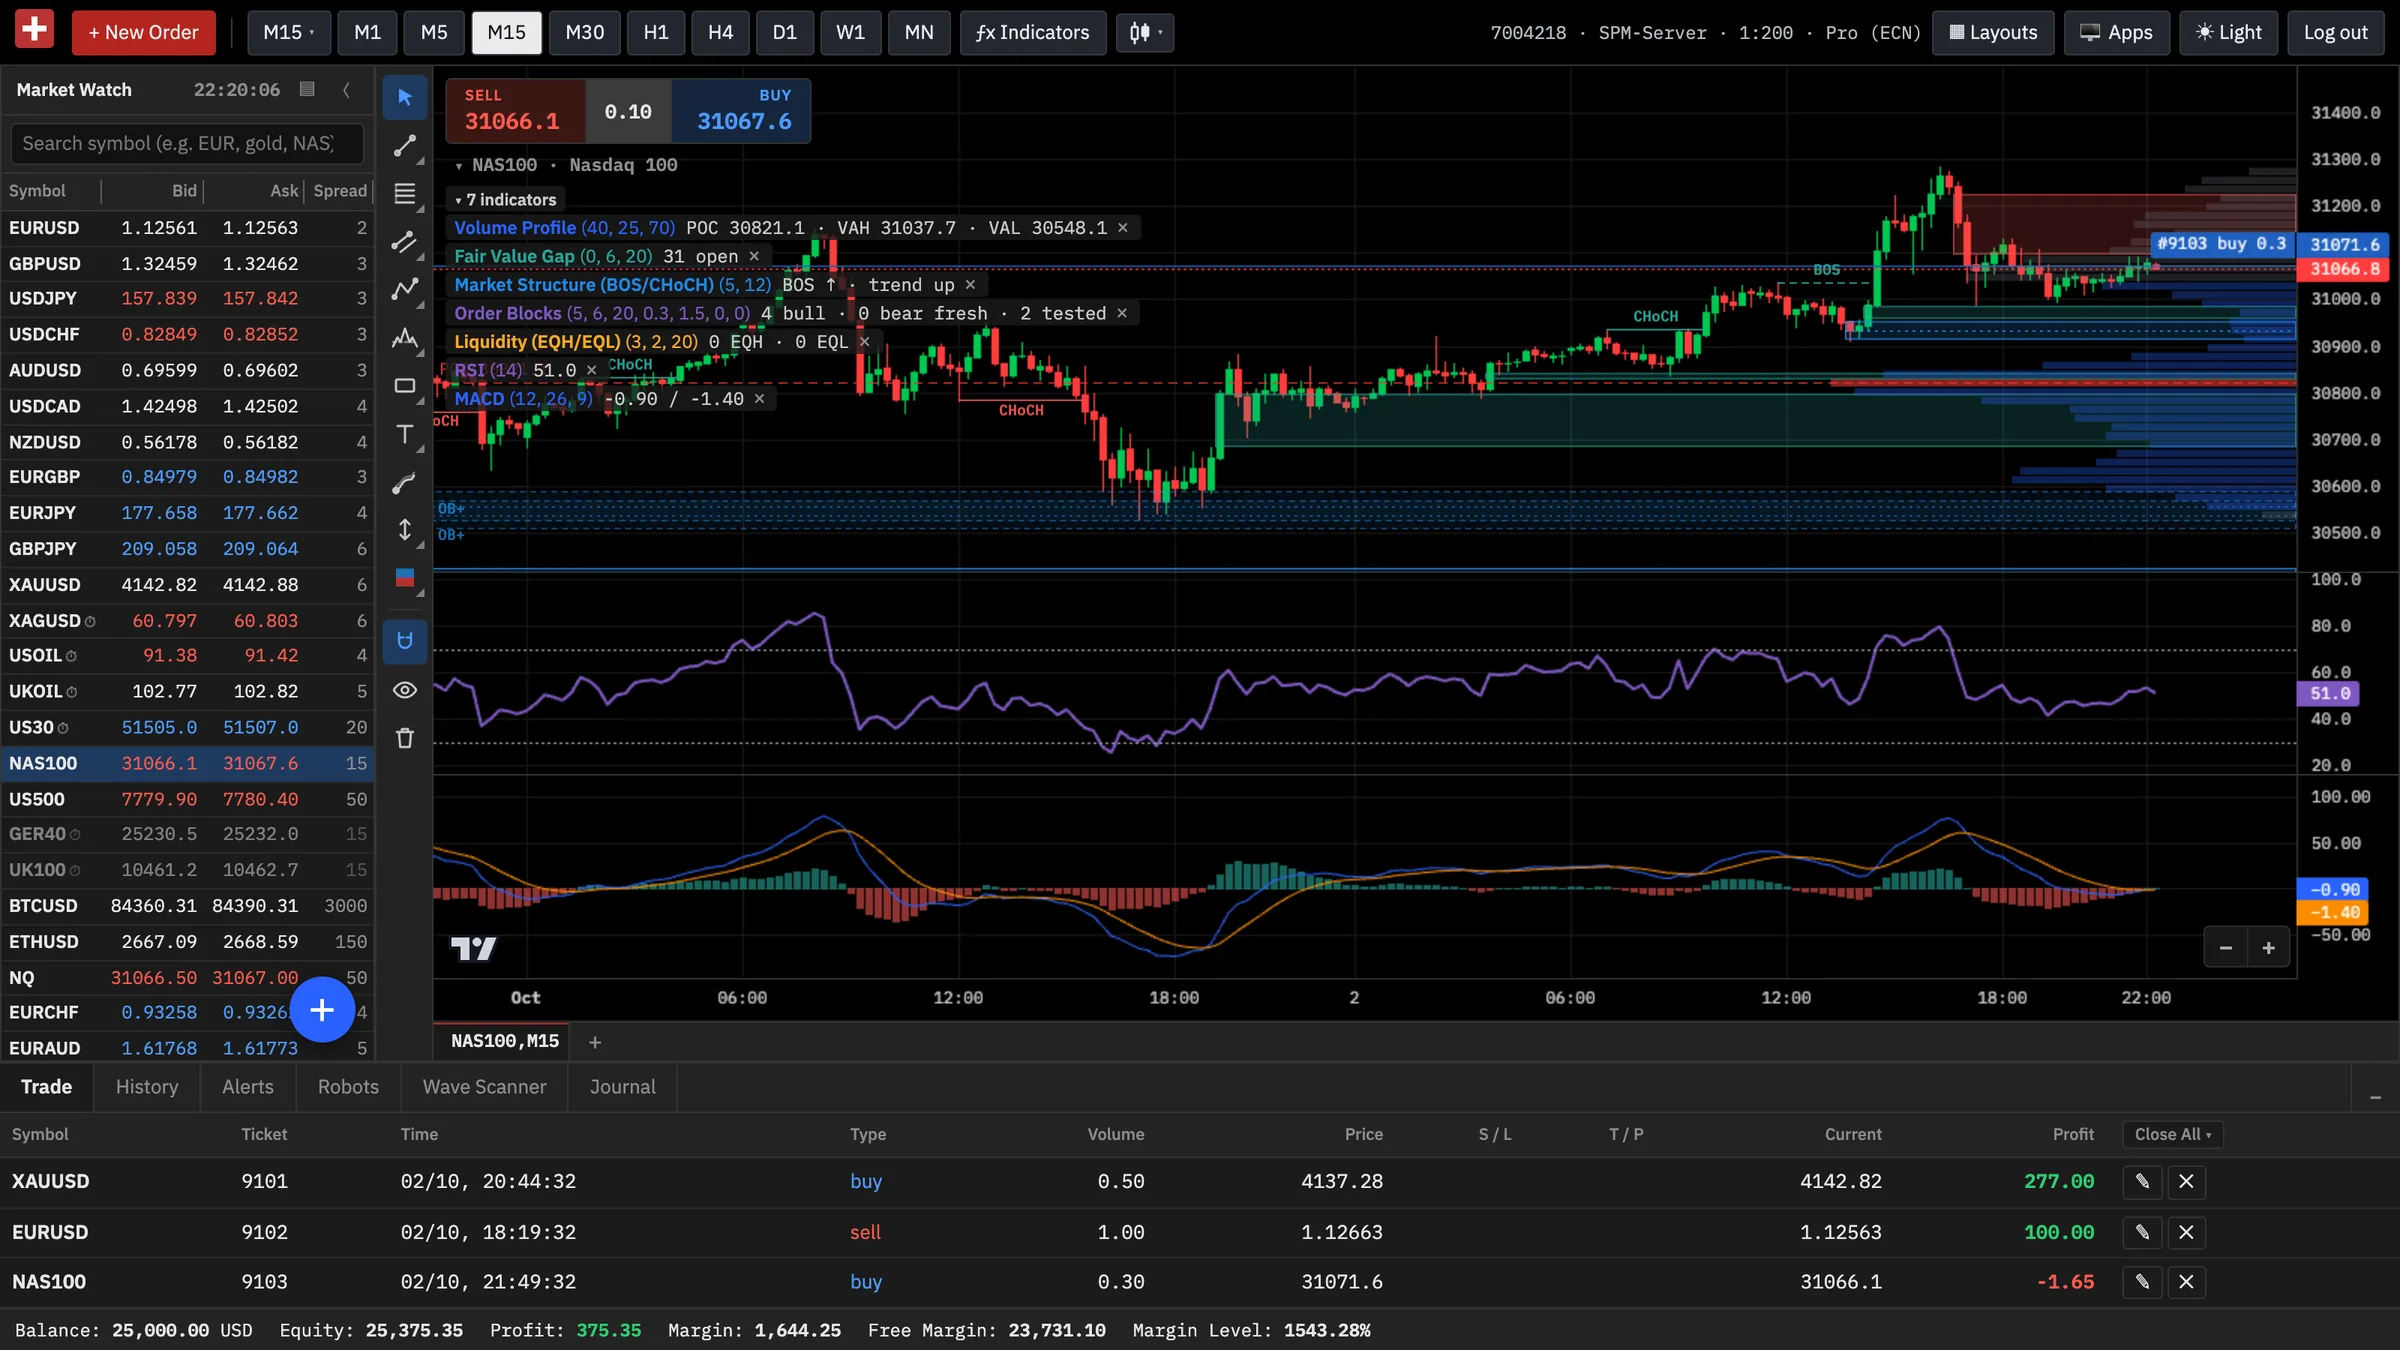
Task: Edit the XAUUSD position pencil icon
Action: [2142, 1181]
